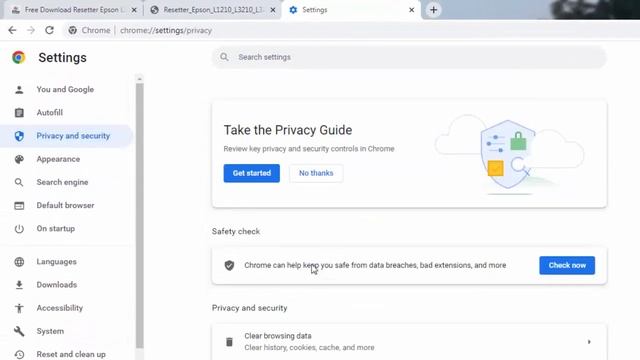Screen dimensions: 640x360
Task: Open Clear browsing data row
Action: [409, 342]
